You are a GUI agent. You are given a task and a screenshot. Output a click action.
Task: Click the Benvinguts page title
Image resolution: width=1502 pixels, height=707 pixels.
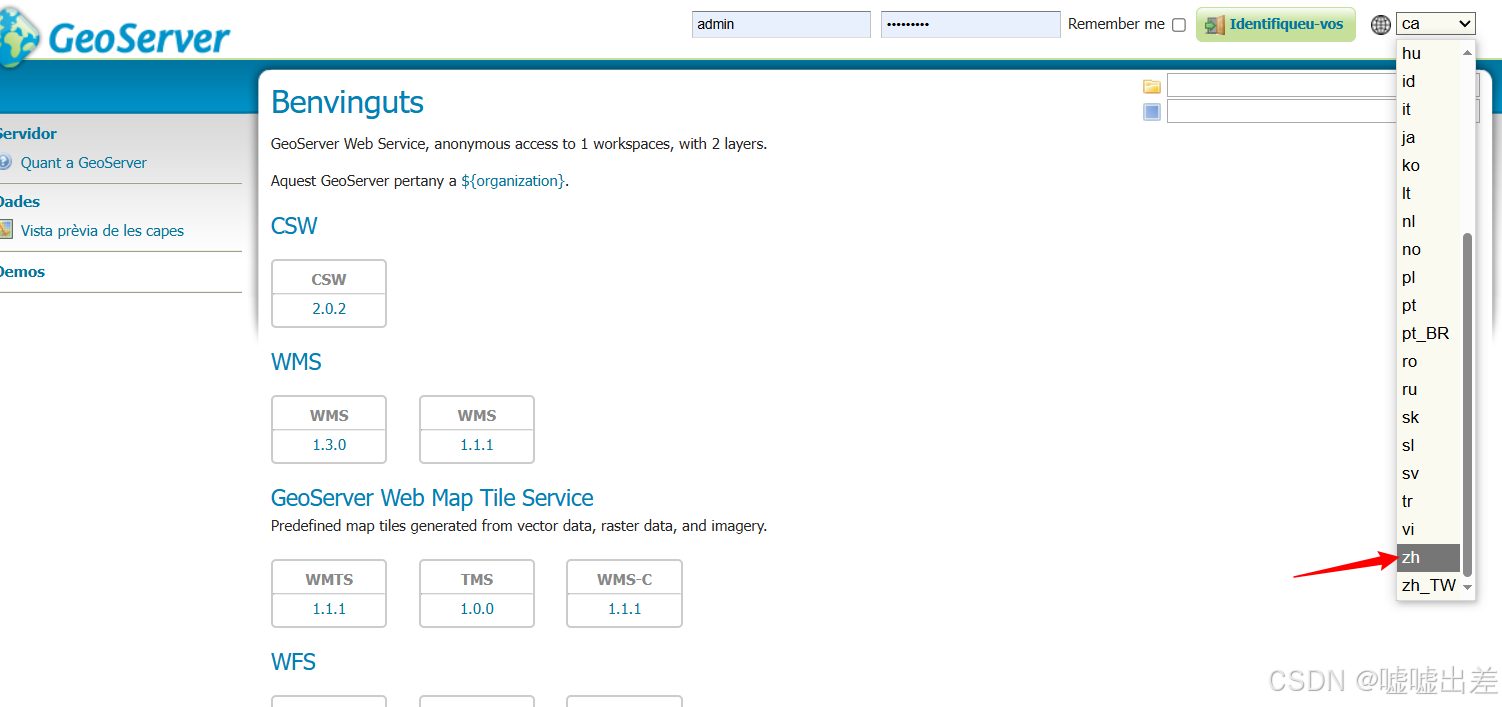pyautogui.click(x=347, y=102)
